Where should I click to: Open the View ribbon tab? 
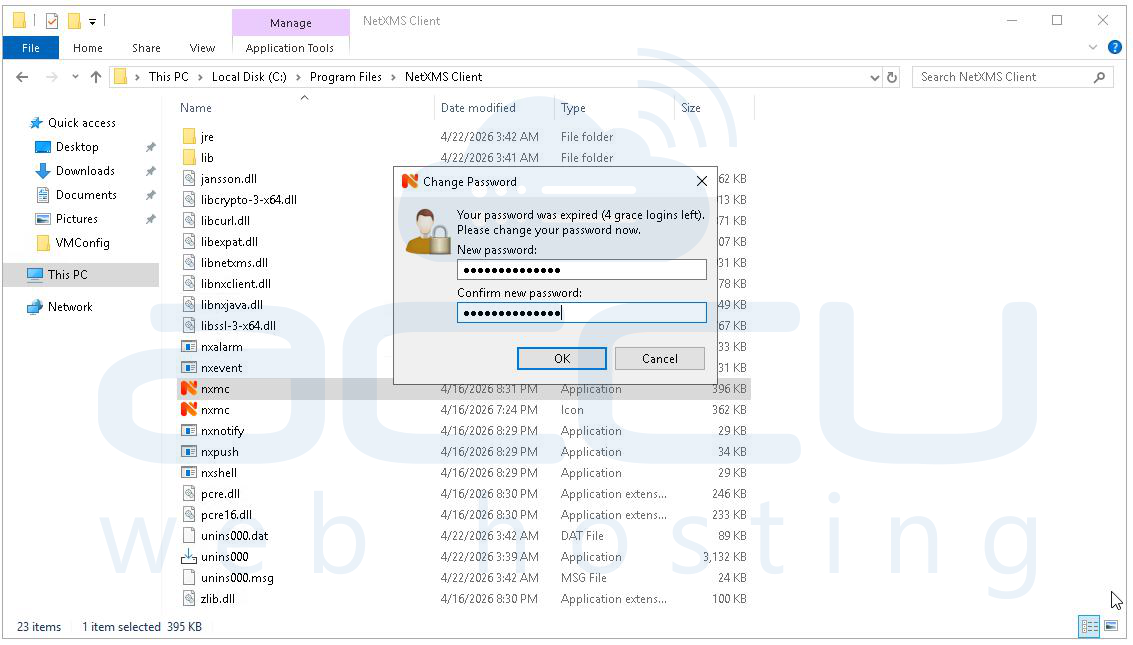point(202,48)
